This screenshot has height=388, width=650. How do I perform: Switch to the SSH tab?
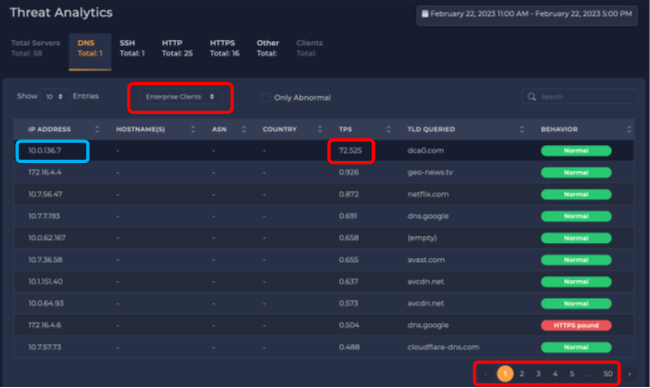pos(132,48)
